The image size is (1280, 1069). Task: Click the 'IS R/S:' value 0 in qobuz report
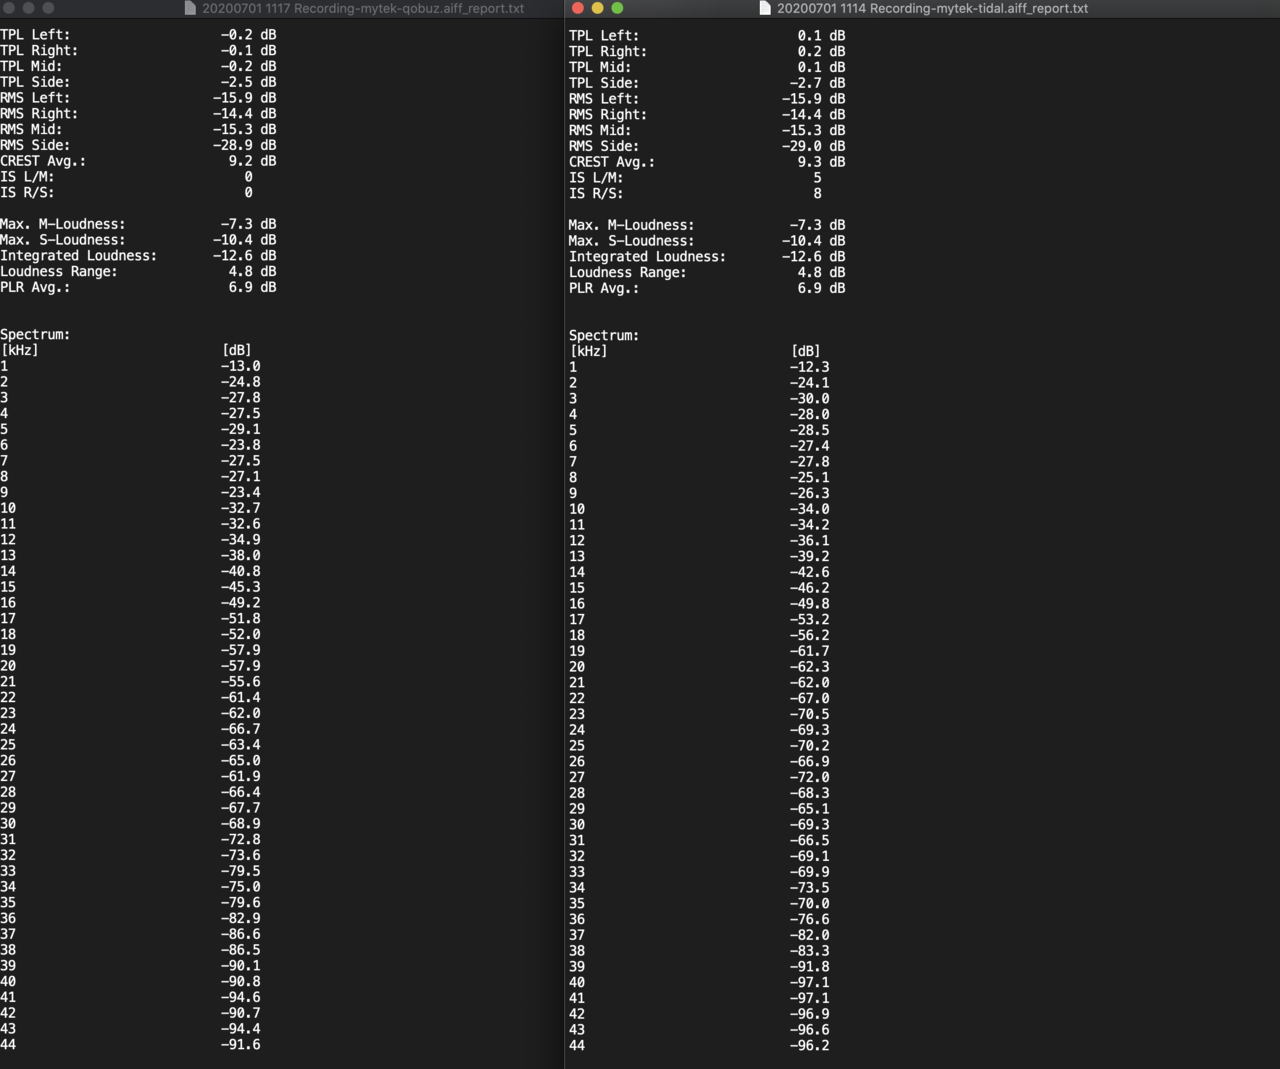[x=248, y=193]
